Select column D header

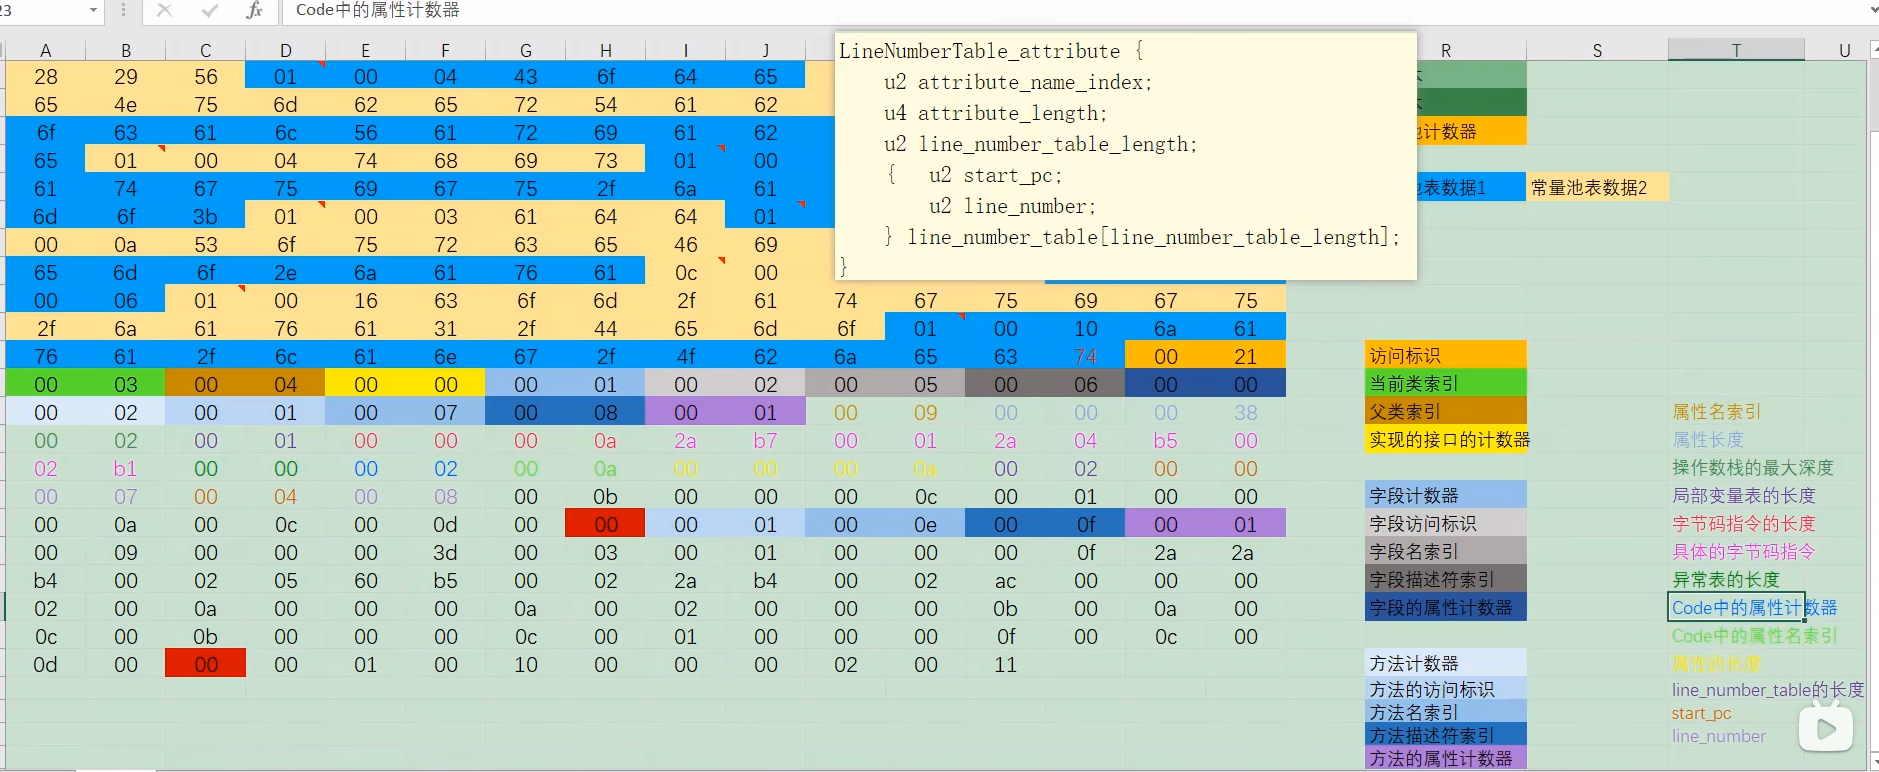[x=285, y=50]
